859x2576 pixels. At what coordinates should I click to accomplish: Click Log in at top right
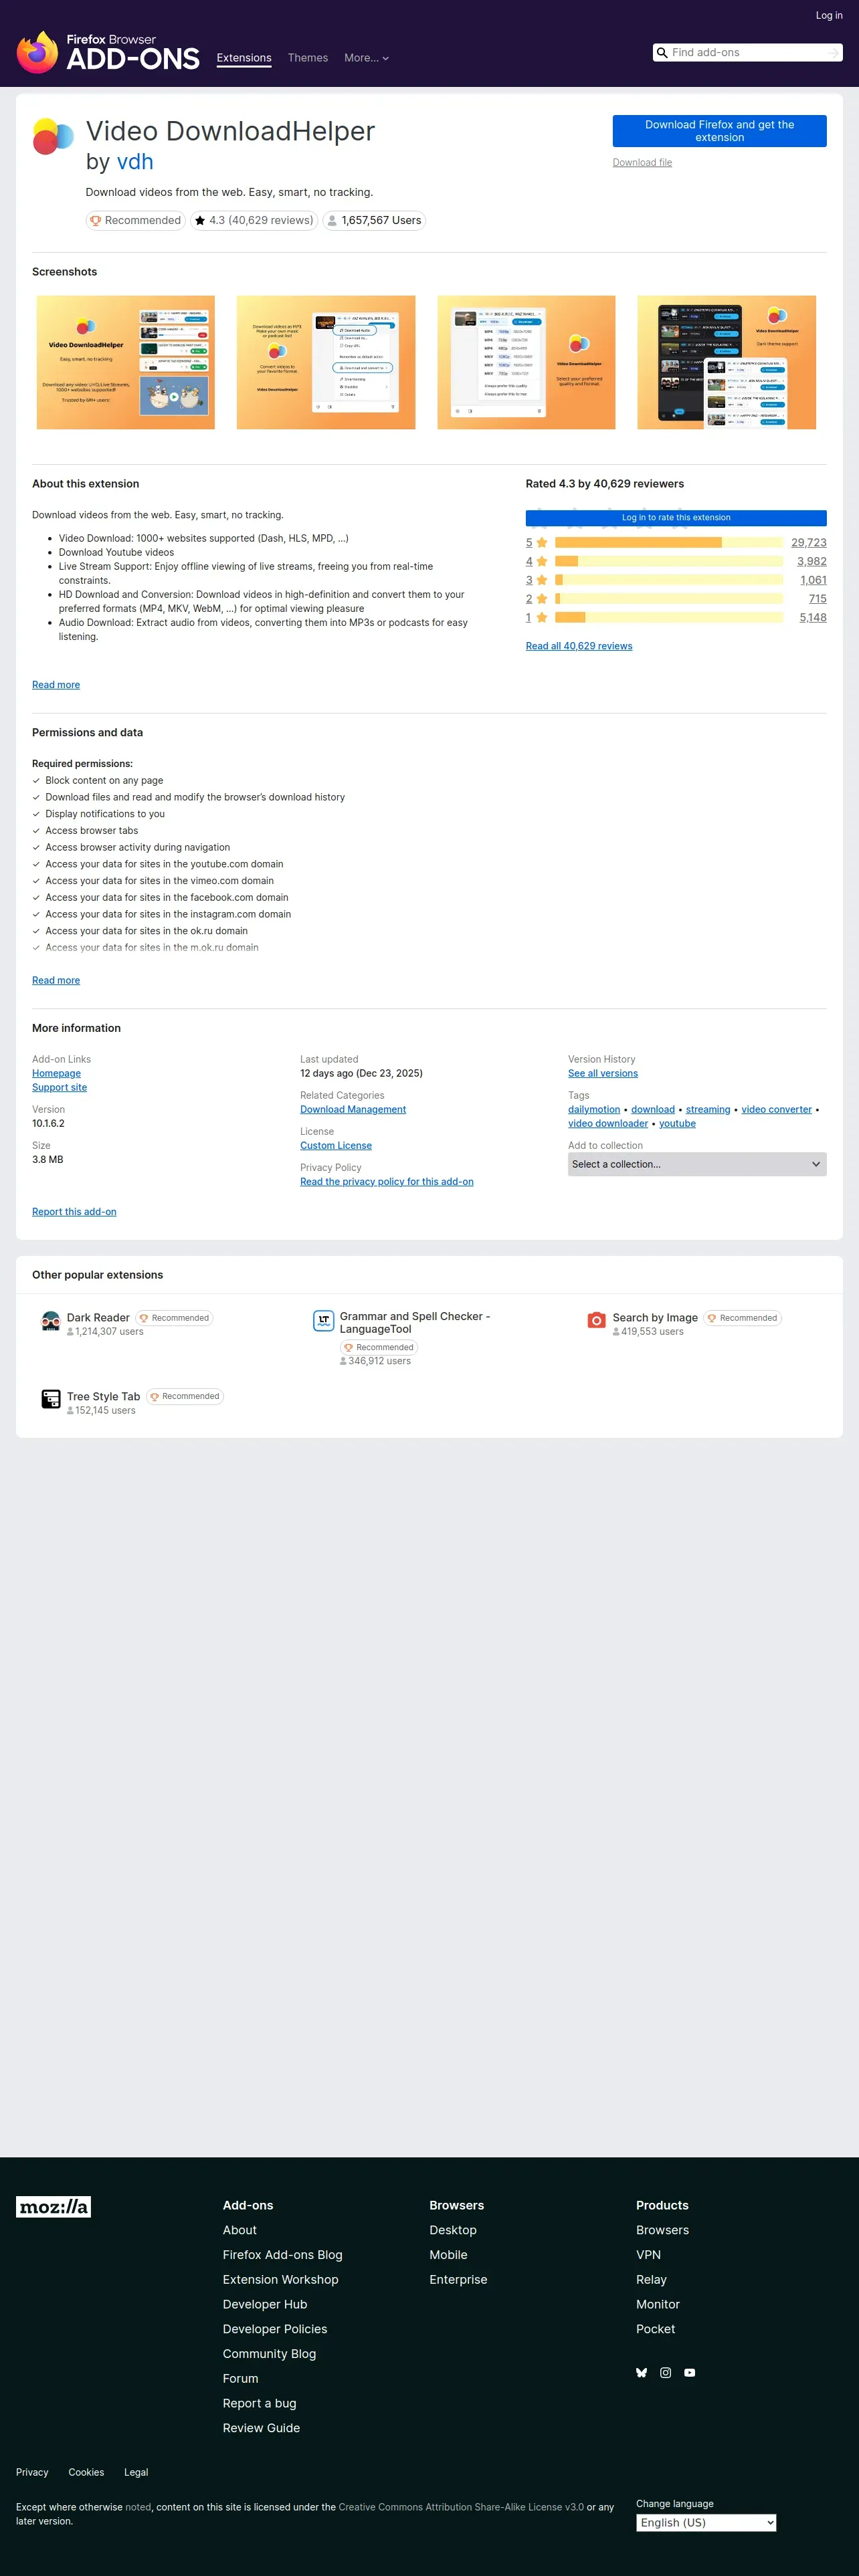coord(829,15)
